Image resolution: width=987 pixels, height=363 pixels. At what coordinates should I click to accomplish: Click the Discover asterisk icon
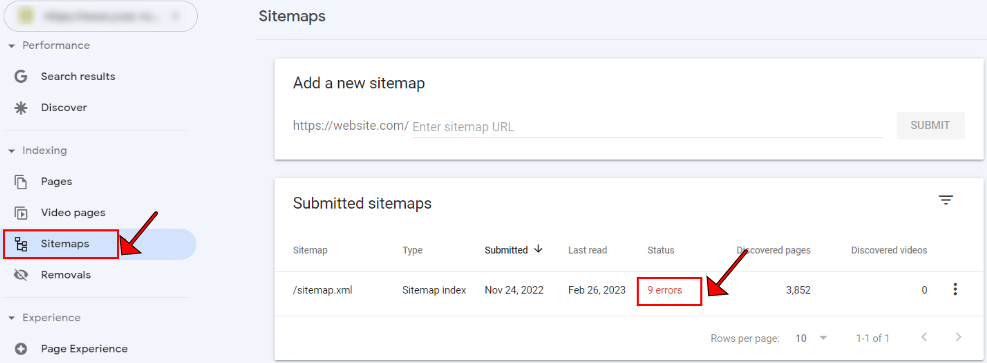21,108
